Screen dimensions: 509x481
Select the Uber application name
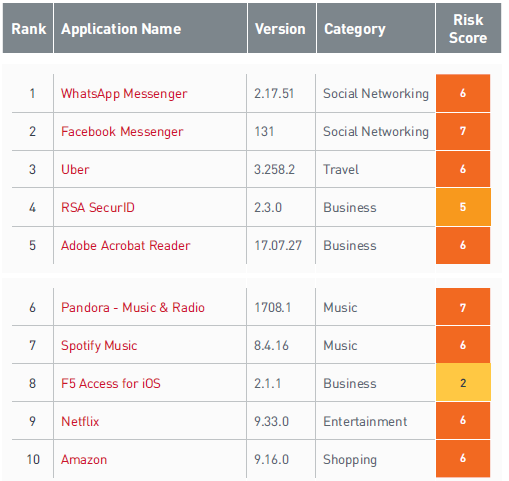[x=75, y=169]
